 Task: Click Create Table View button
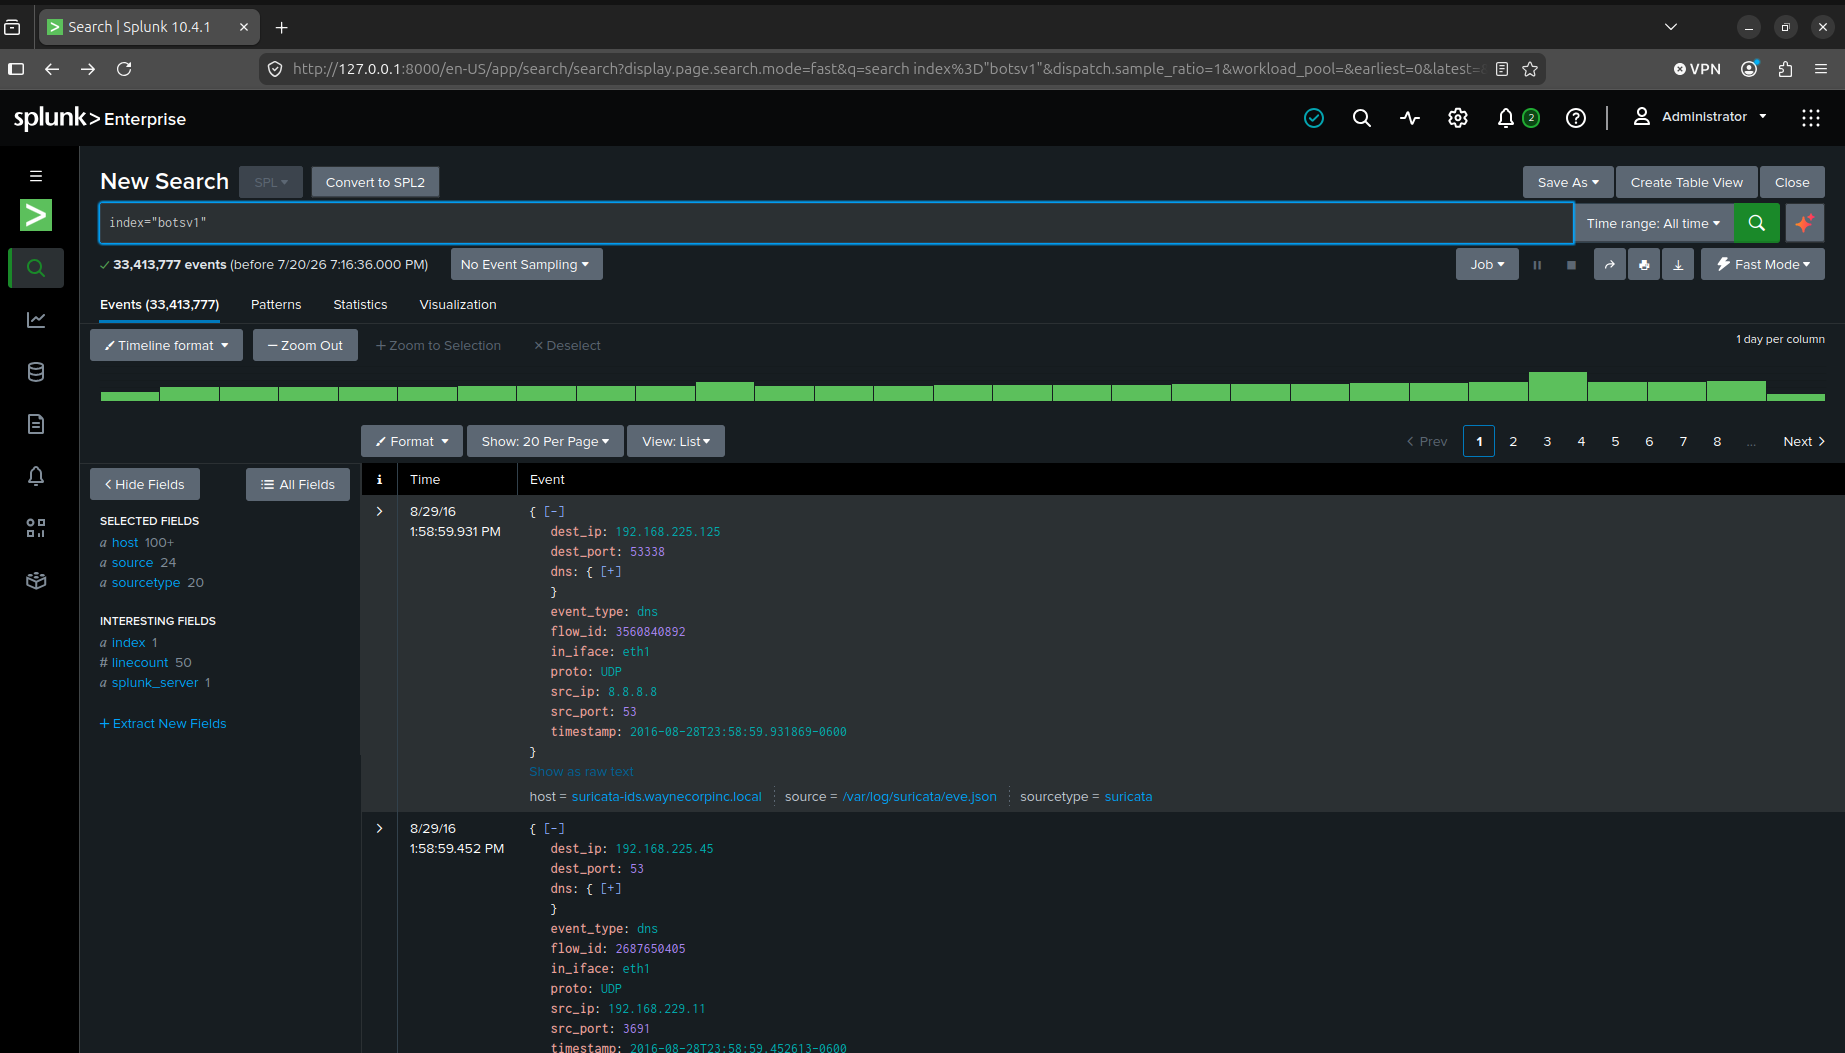click(x=1686, y=182)
